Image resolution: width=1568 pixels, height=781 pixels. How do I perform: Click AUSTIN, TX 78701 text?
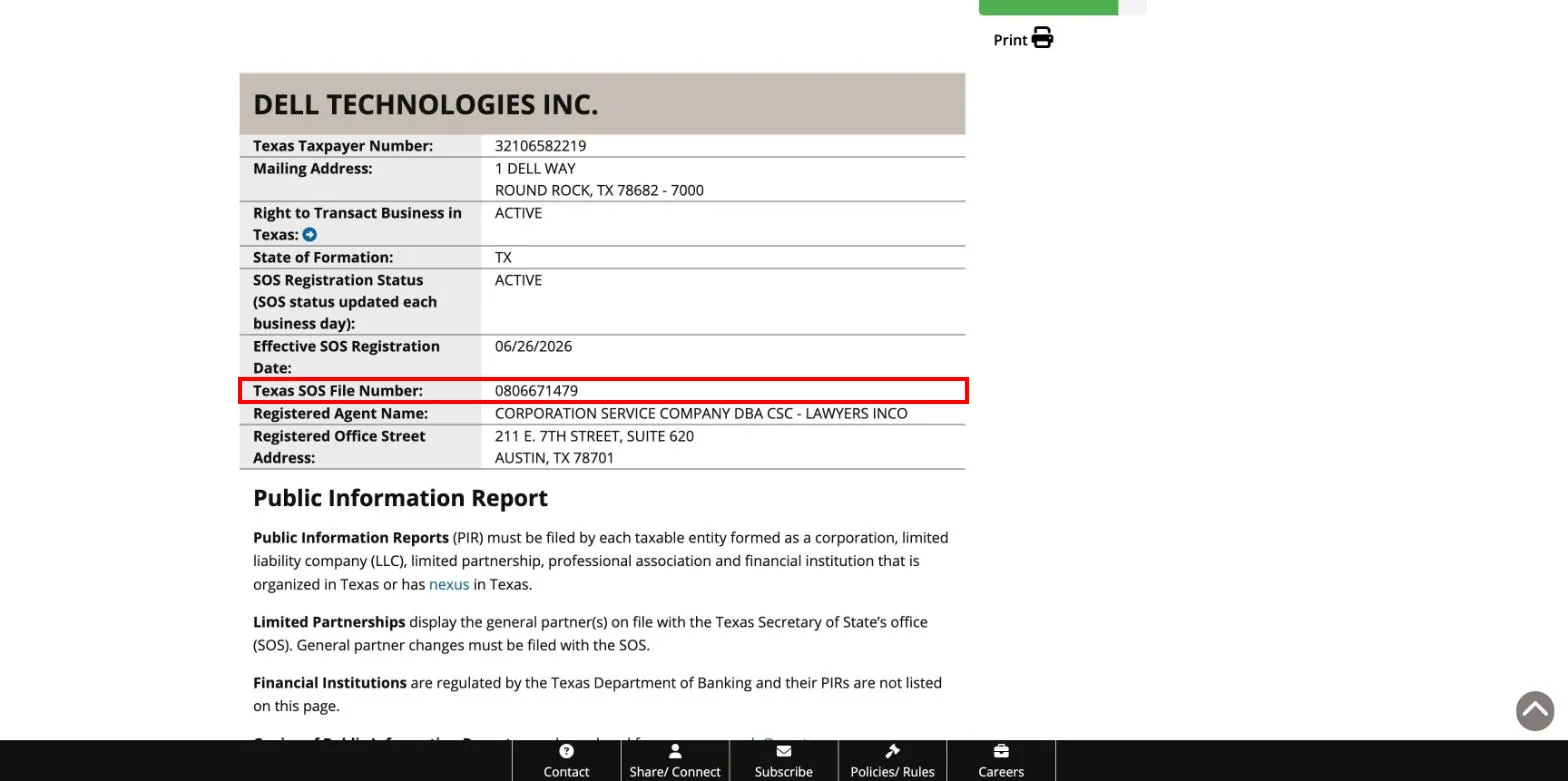tap(554, 458)
